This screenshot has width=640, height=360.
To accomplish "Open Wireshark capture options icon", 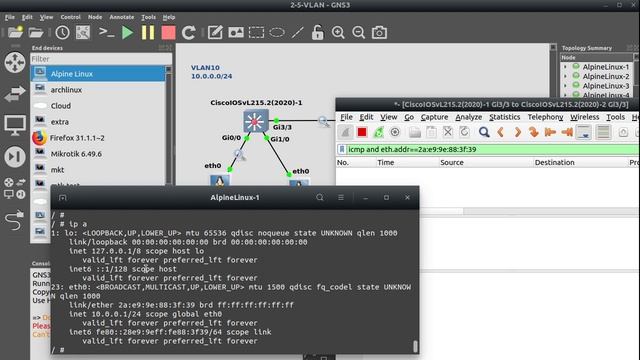I will click(395, 132).
